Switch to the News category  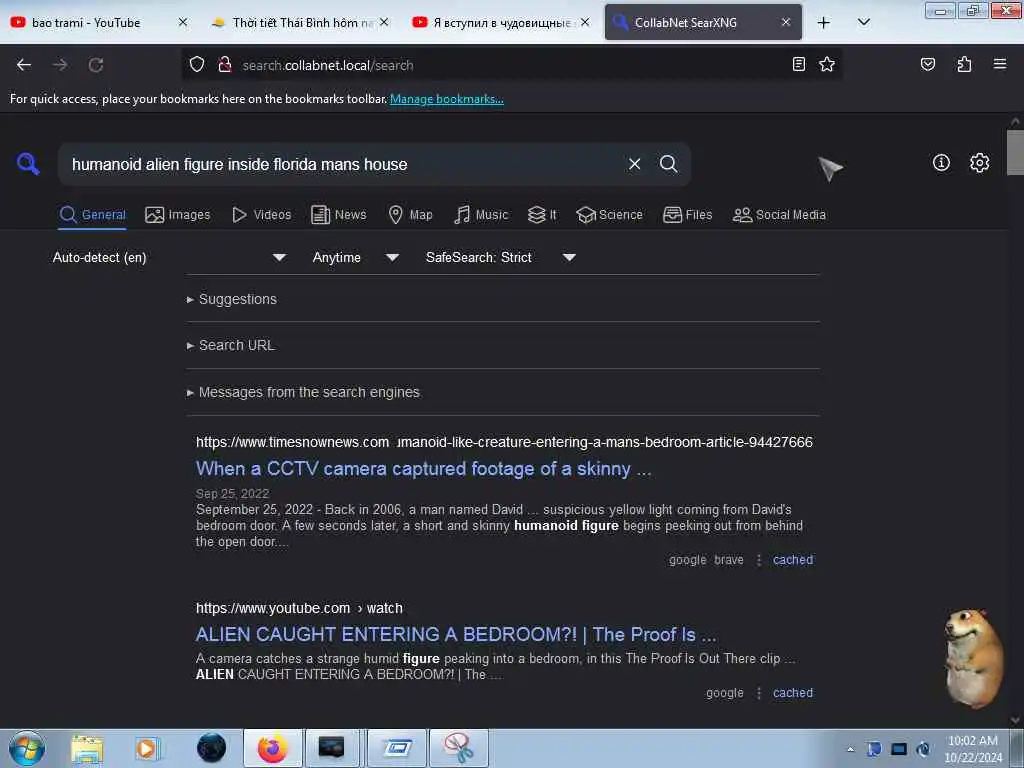pos(338,215)
